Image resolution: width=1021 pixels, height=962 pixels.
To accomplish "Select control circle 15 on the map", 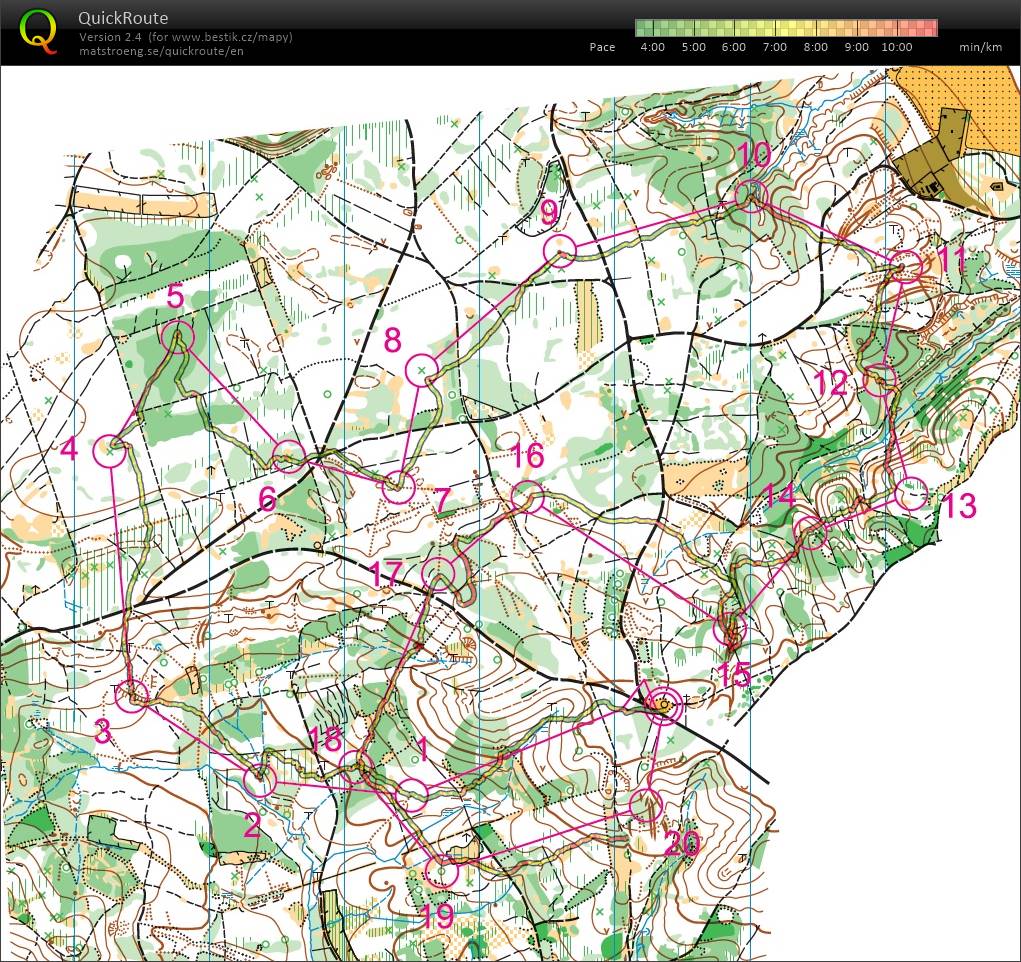I will coord(730,629).
